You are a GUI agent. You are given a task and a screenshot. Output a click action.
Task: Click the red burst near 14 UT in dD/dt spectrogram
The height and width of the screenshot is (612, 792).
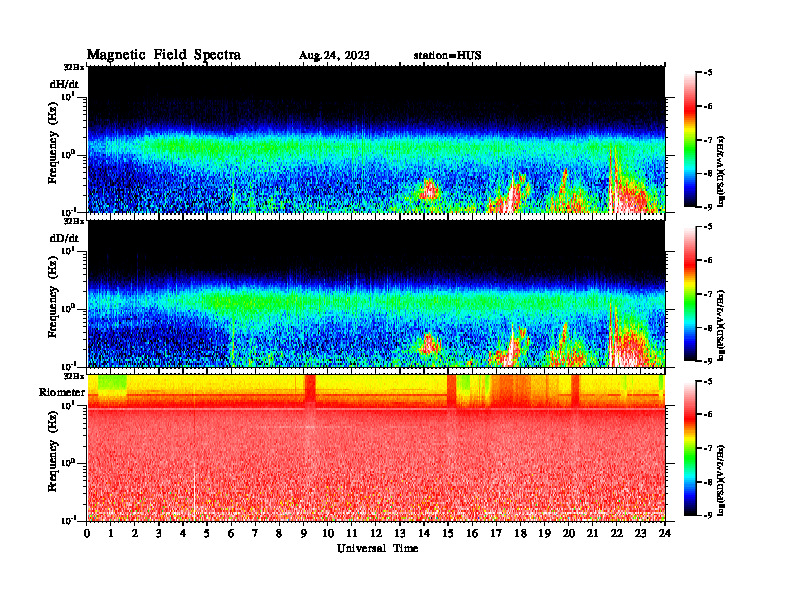429,344
